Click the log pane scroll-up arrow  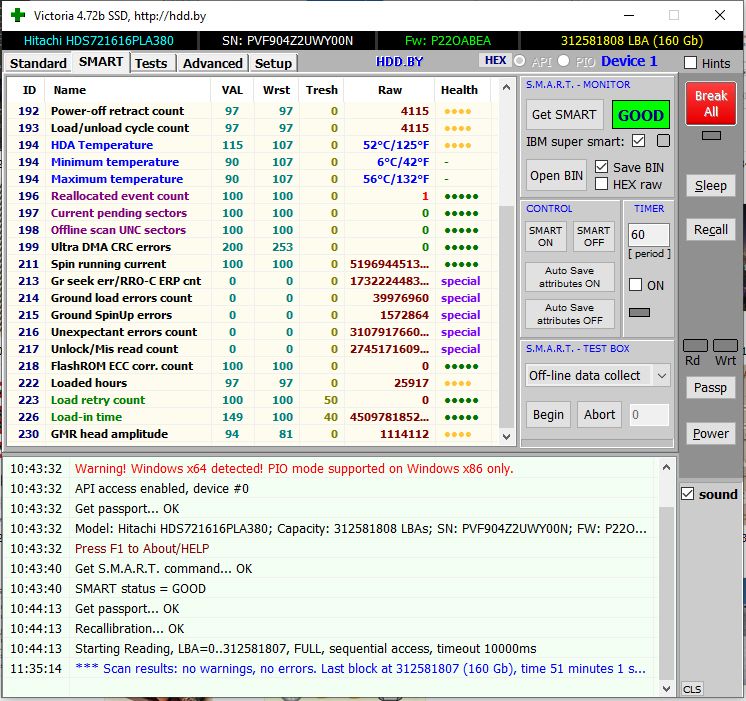667,468
